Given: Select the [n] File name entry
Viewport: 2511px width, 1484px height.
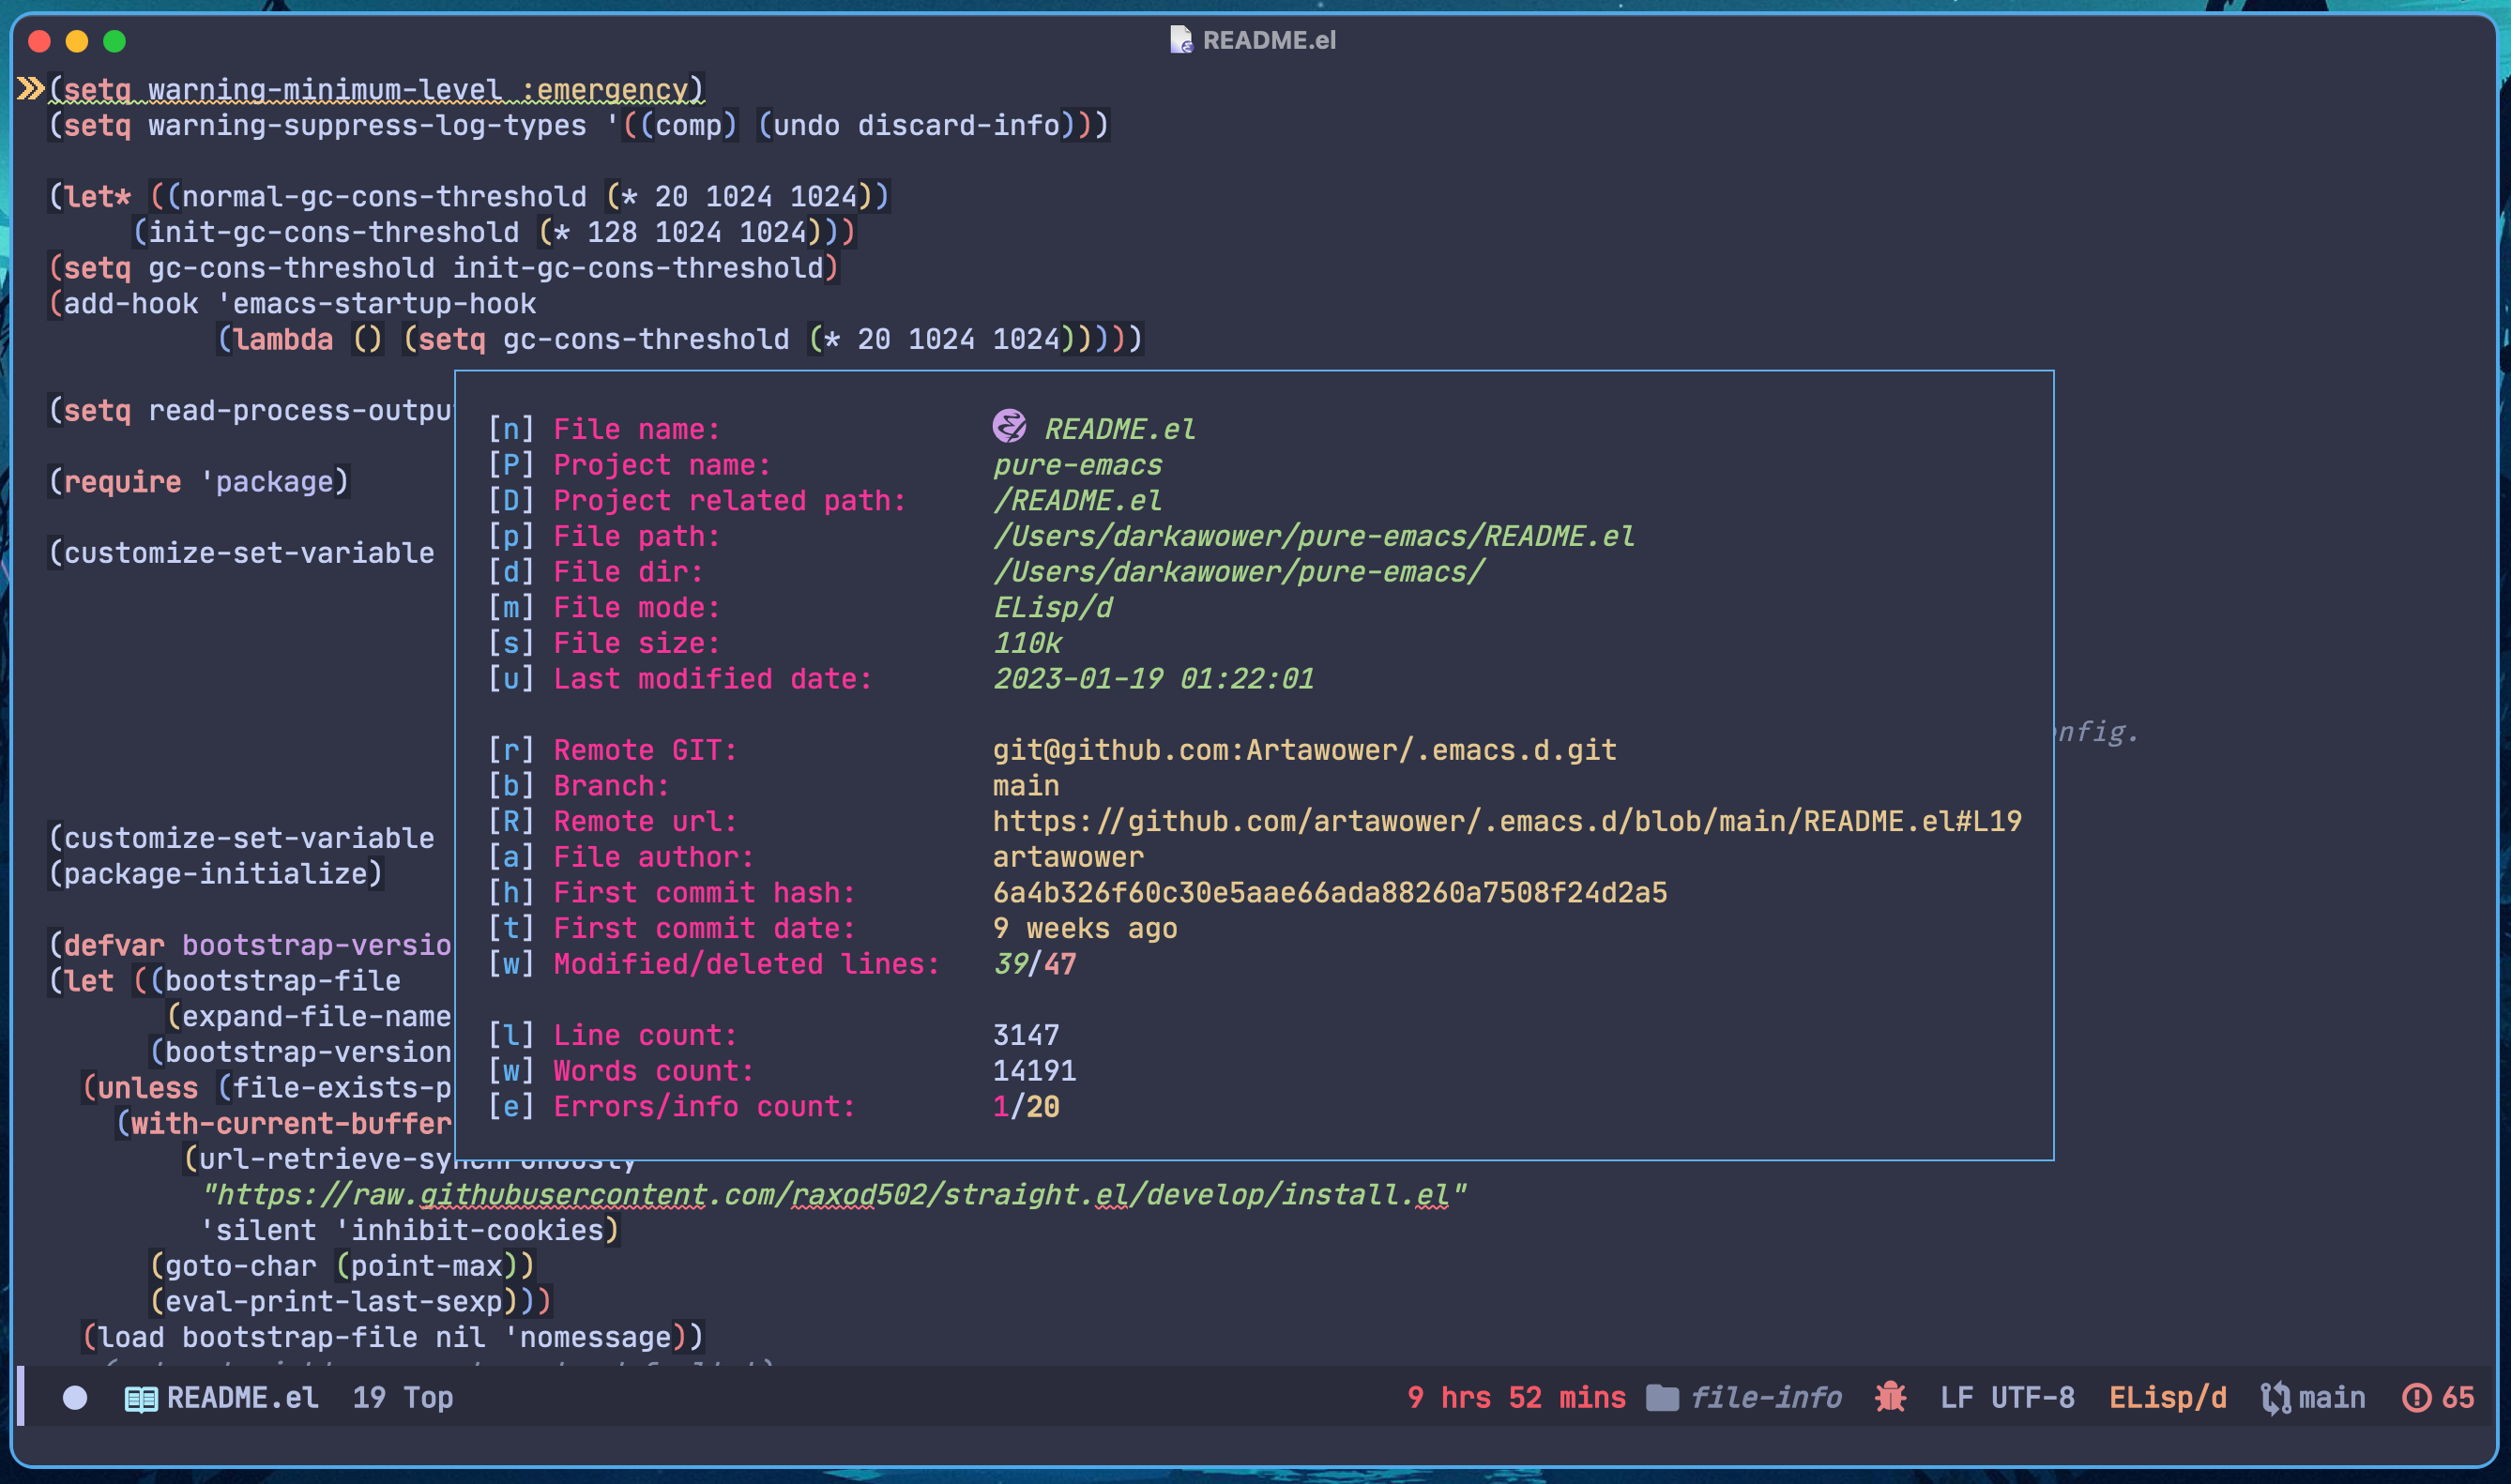Looking at the screenshot, I should coord(636,430).
